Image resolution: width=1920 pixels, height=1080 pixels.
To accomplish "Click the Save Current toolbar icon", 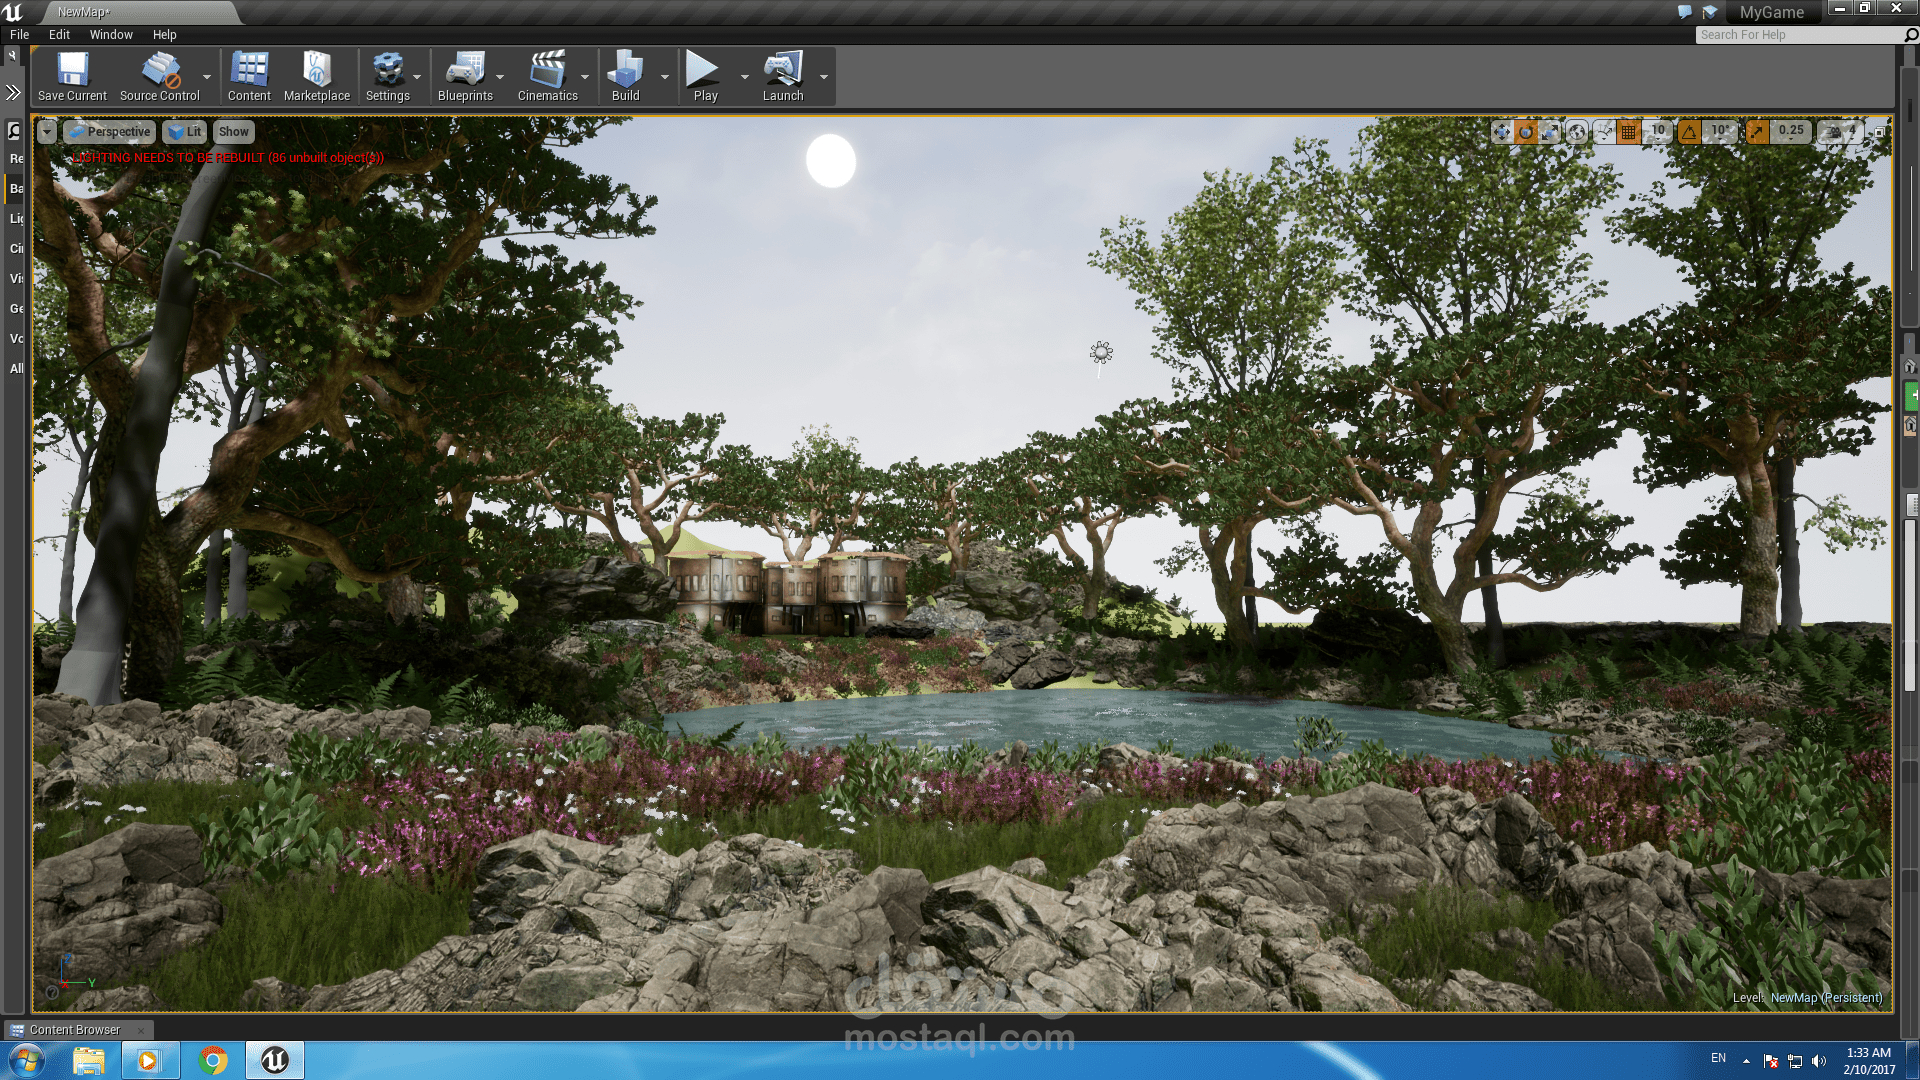I will pos(72,77).
